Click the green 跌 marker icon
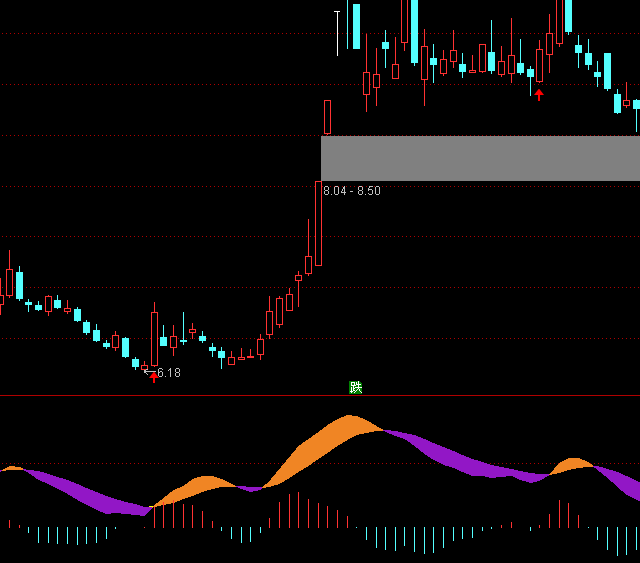 tap(355, 387)
